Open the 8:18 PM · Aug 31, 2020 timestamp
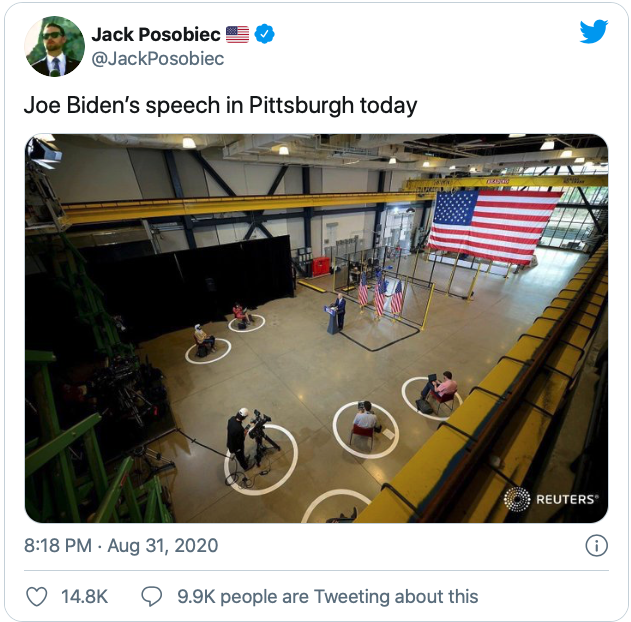Viewport: 631px width, 622px height. [121, 546]
